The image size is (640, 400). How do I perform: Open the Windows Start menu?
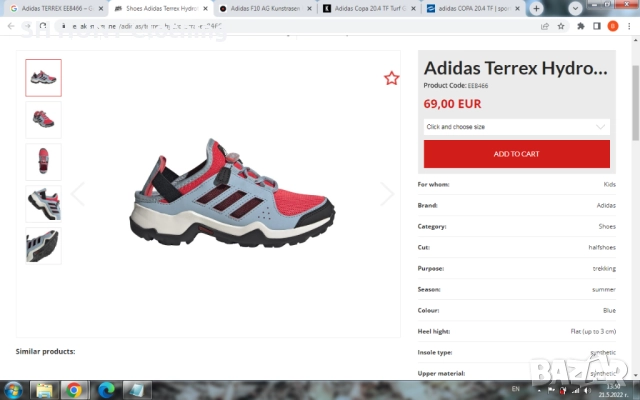[13, 390]
